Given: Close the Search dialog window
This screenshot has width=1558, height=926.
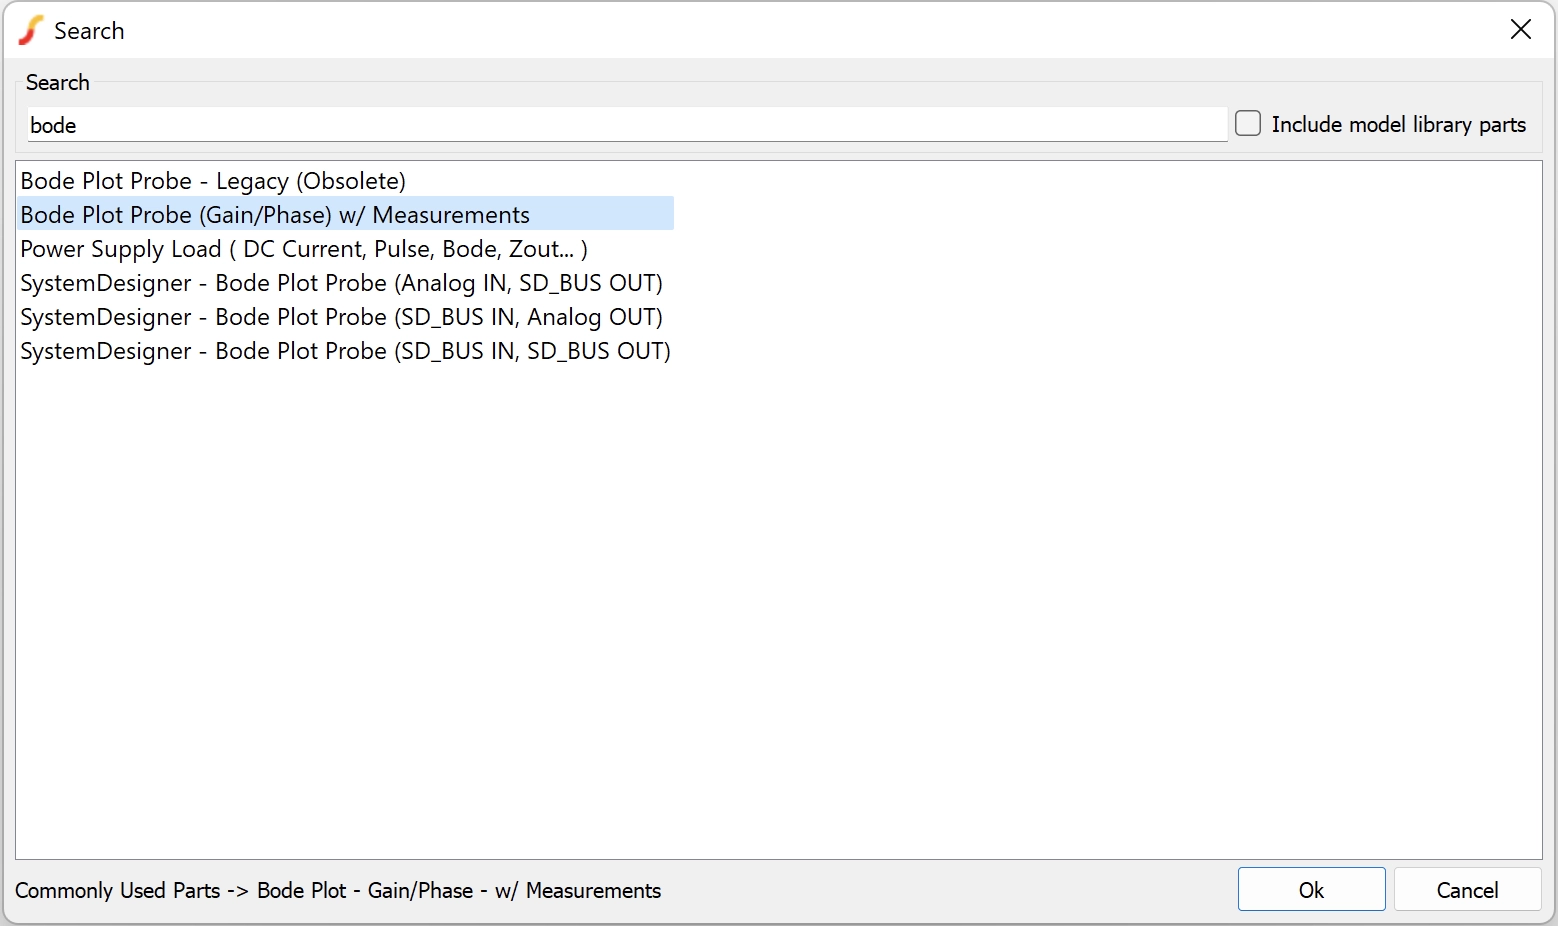Looking at the screenshot, I should [x=1520, y=30].
